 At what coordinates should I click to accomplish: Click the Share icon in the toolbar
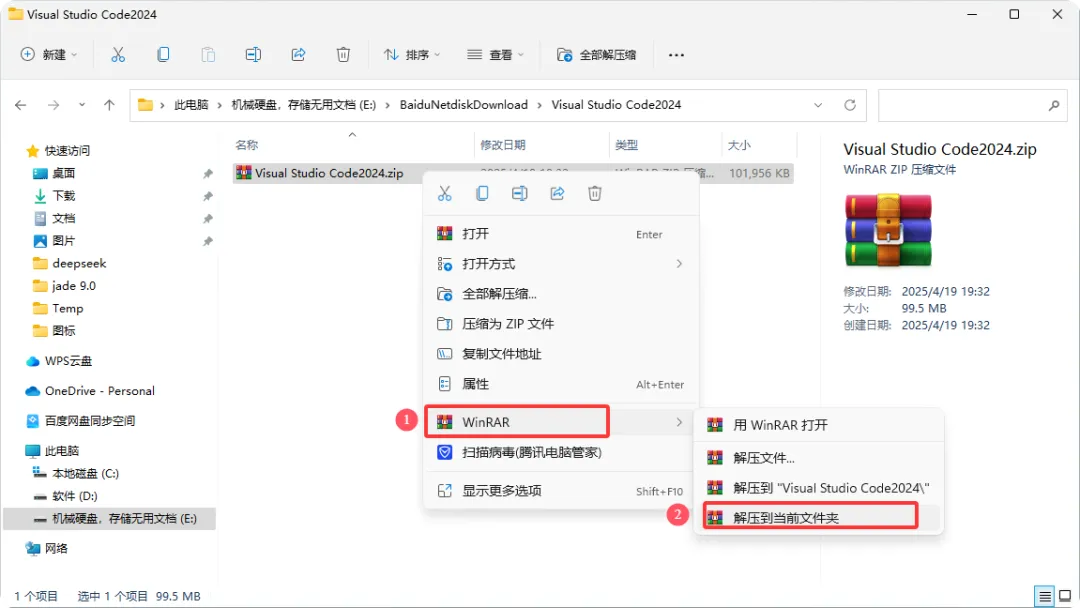coord(298,54)
